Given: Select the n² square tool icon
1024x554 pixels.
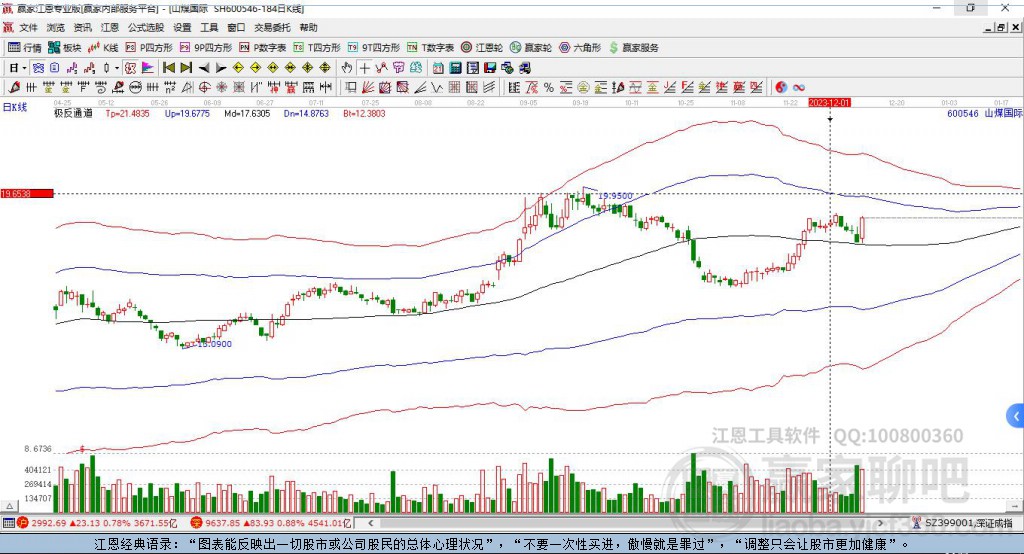Looking at the screenshot, I should [170, 88].
